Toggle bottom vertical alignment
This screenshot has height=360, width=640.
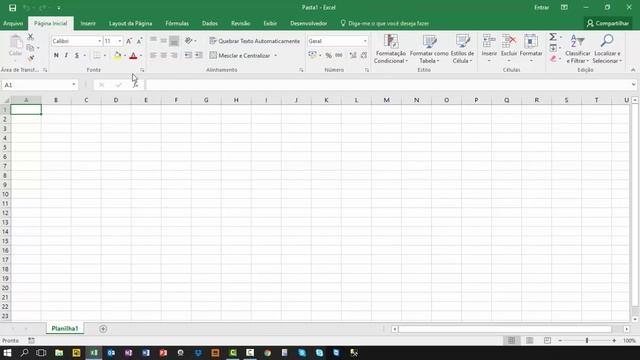pyautogui.click(x=174, y=40)
